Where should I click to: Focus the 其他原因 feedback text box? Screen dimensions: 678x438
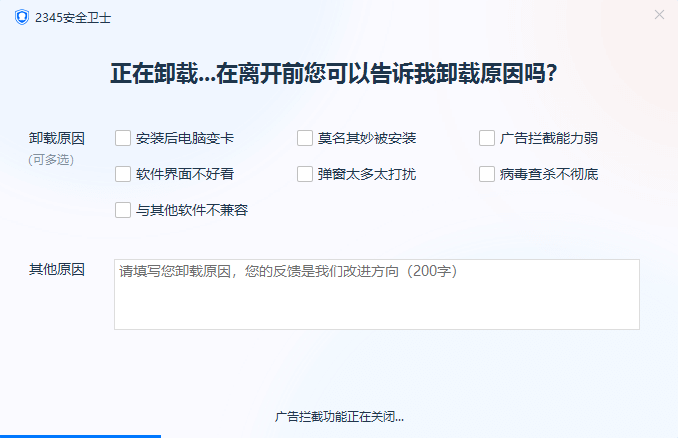coord(376,294)
